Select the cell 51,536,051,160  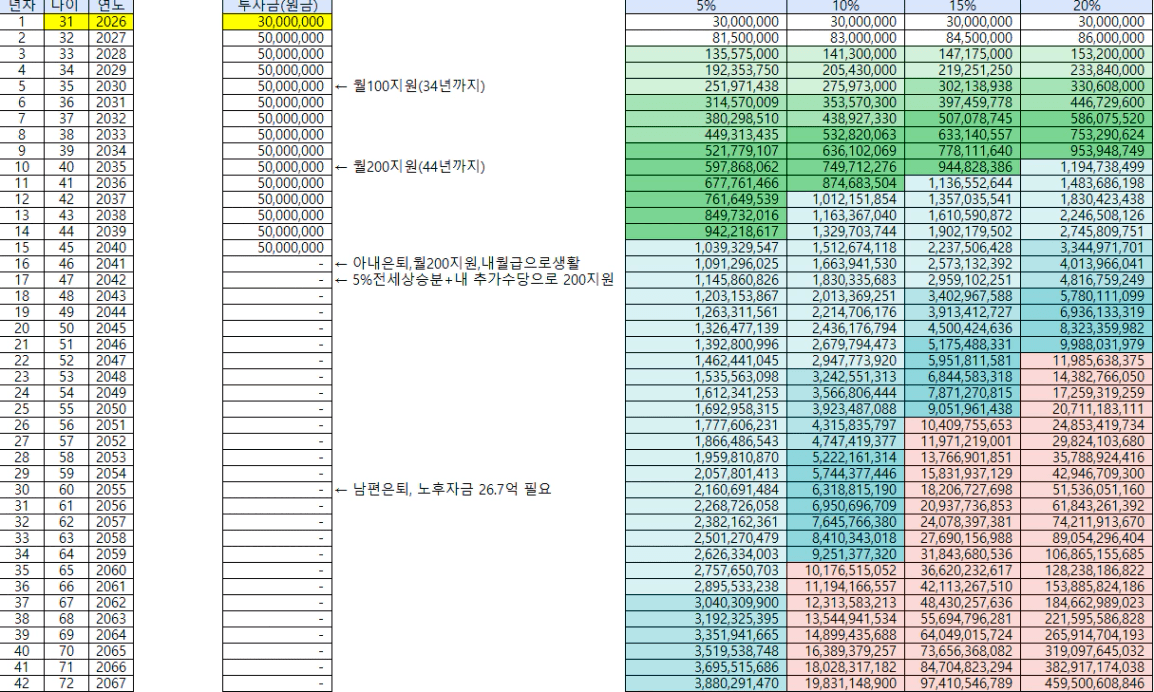tap(1086, 490)
